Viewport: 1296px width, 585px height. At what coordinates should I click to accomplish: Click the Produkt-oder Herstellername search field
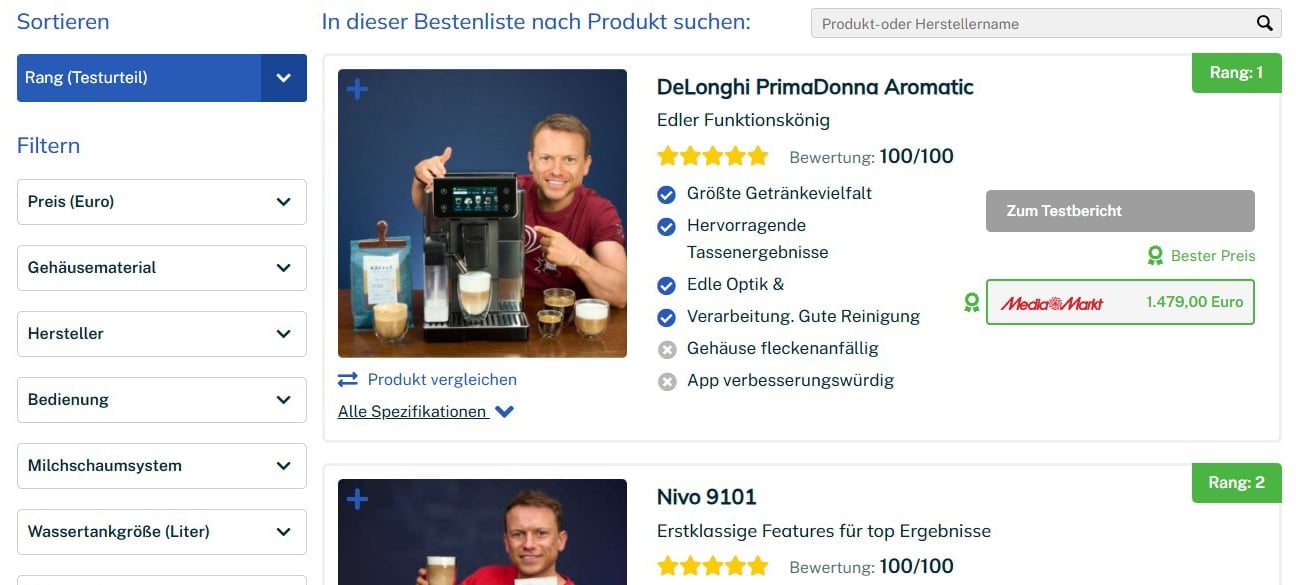coord(1033,23)
